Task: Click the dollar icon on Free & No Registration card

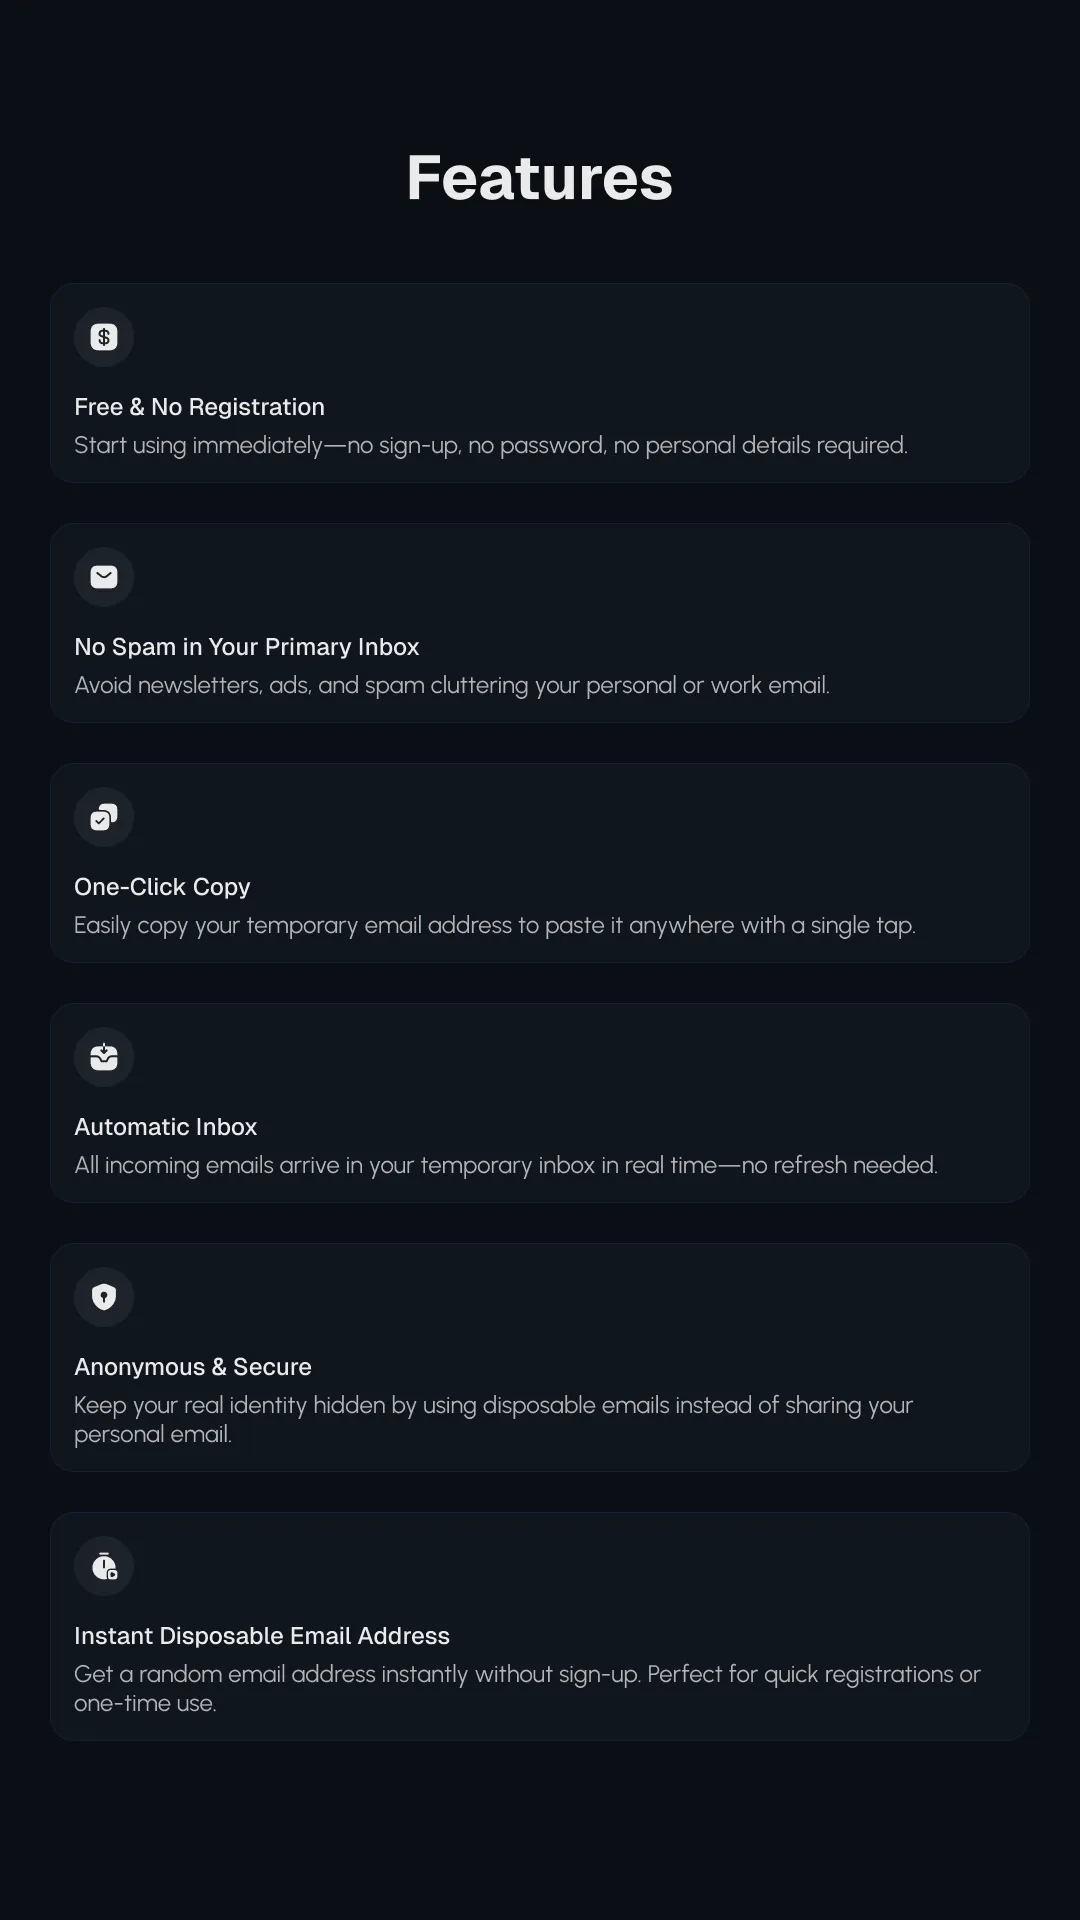Action: [x=103, y=337]
